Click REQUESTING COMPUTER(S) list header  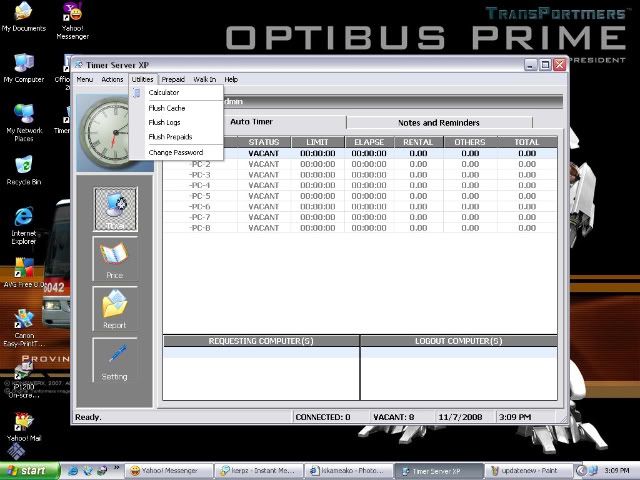[x=261, y=341]
